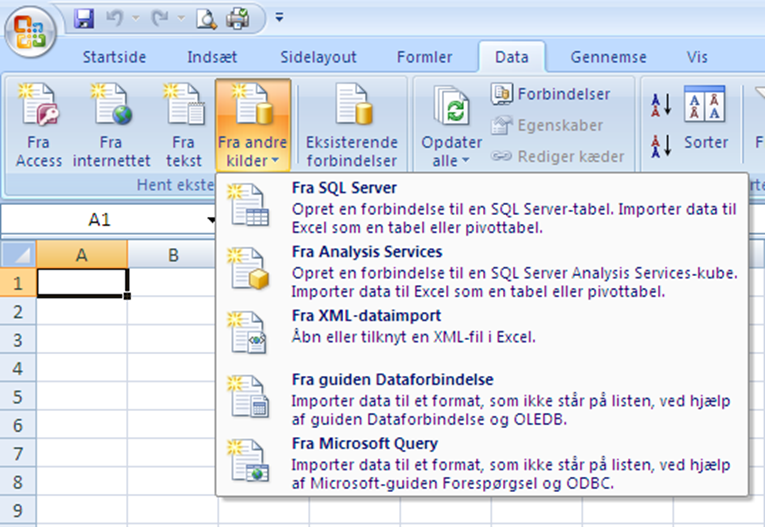765x527 pixels.
Task: Choose Fra XML-dataimport menu entry
Action: pos(482,335)
